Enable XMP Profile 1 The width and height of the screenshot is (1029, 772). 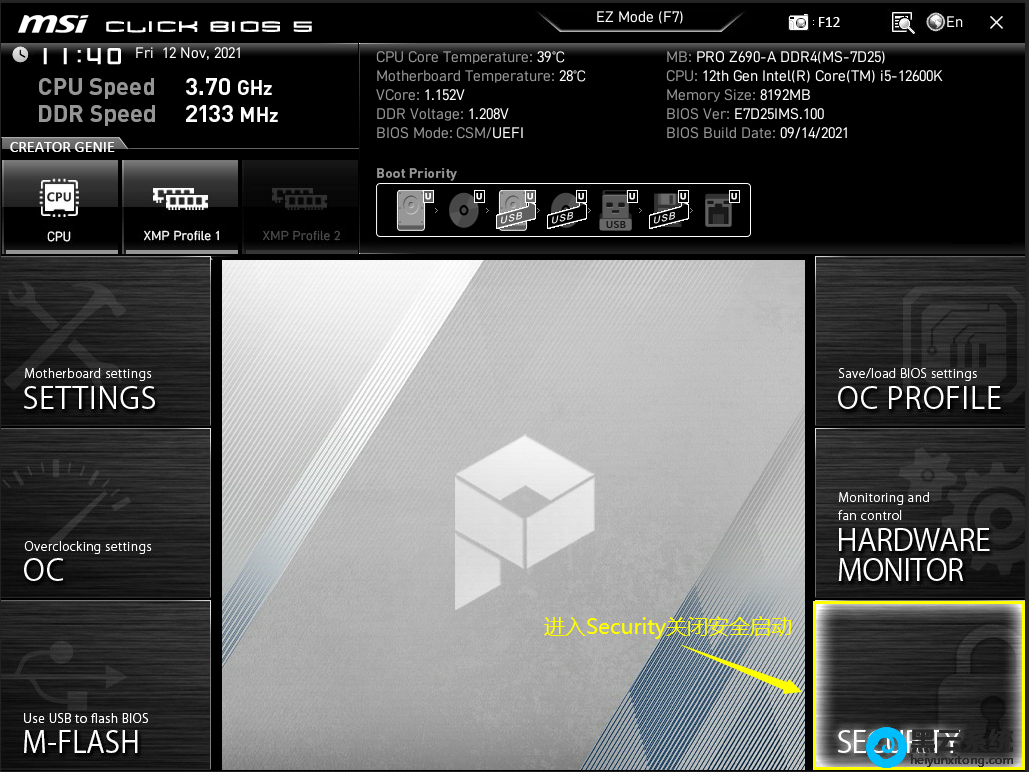tap(180, 207)
